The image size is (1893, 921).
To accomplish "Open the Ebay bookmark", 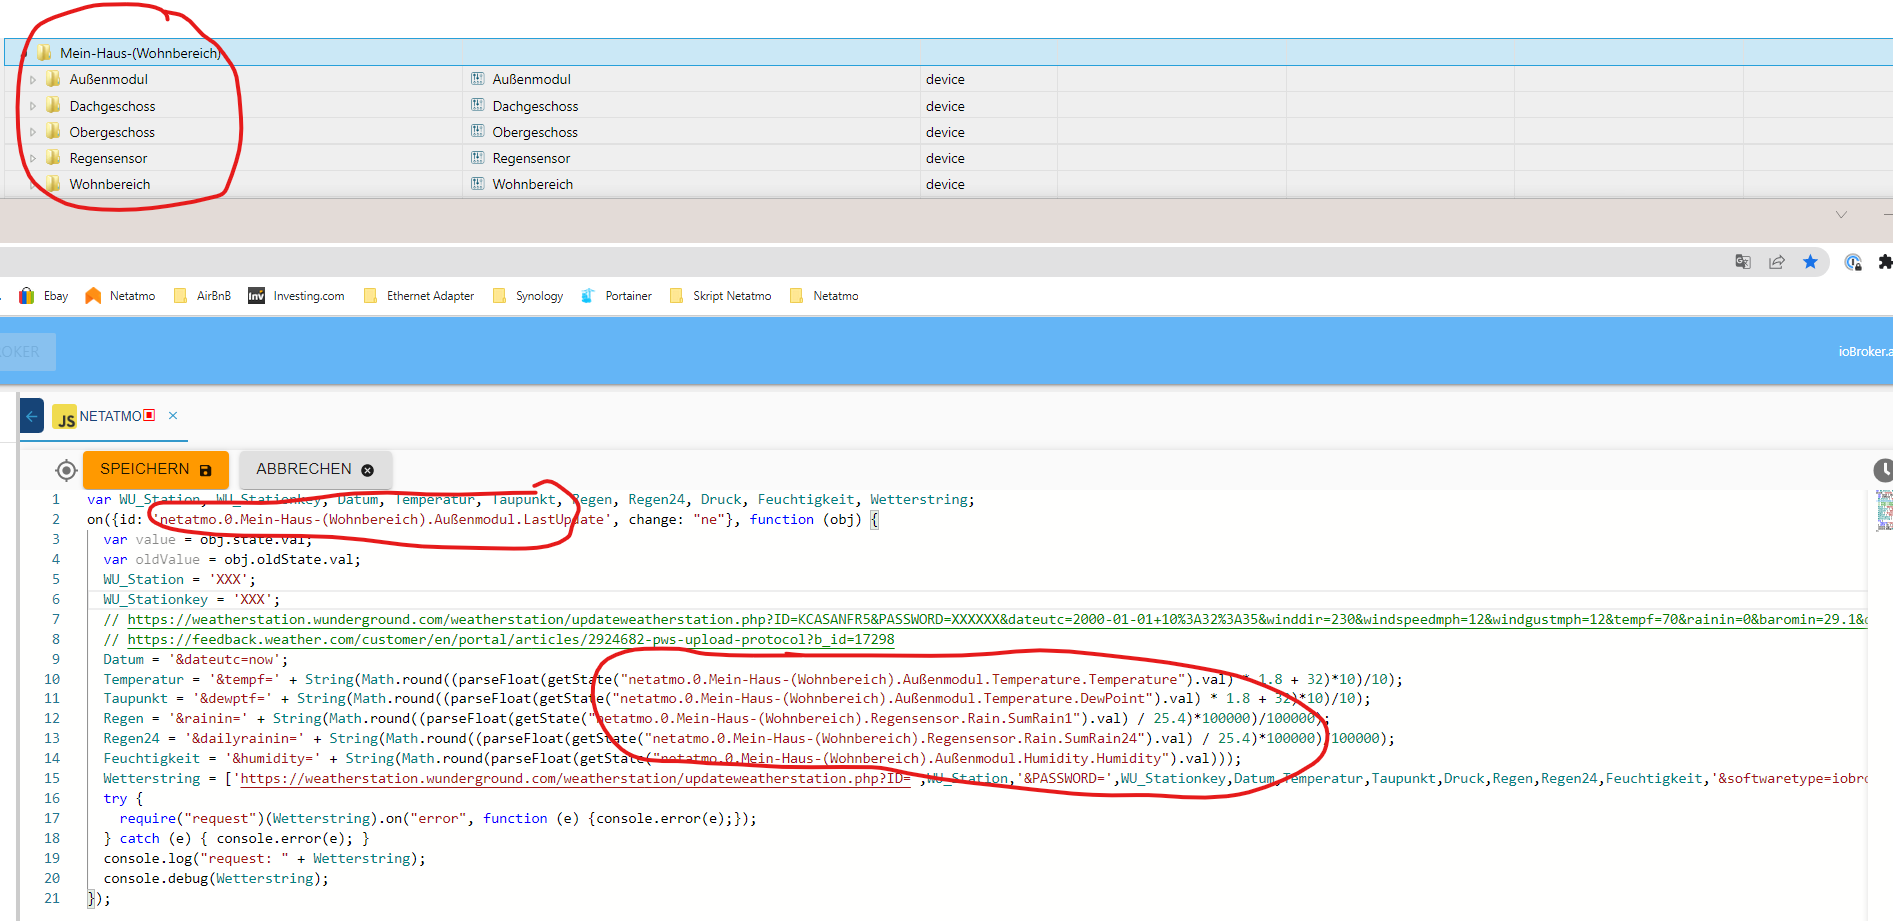I will [44, 296].
